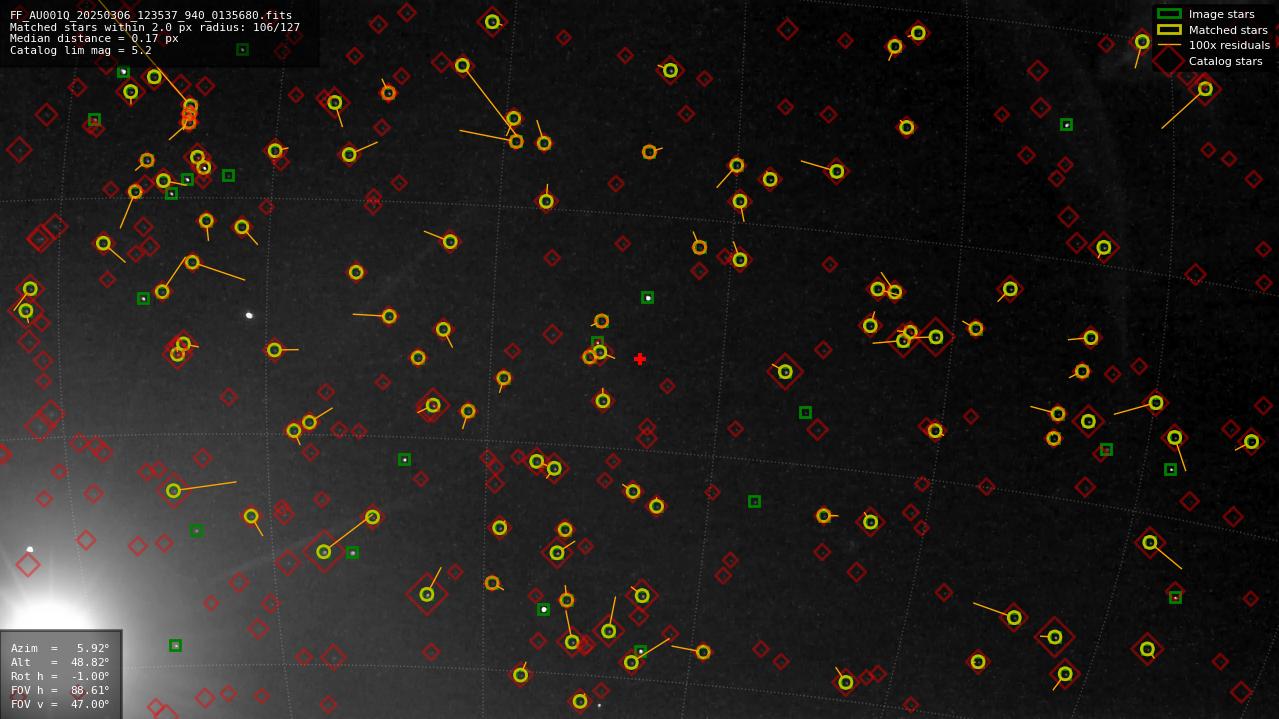Click the orange 100x residuals legend line
The height and width of the screenshot is (719, 1279).
[x=1169, y=45]
